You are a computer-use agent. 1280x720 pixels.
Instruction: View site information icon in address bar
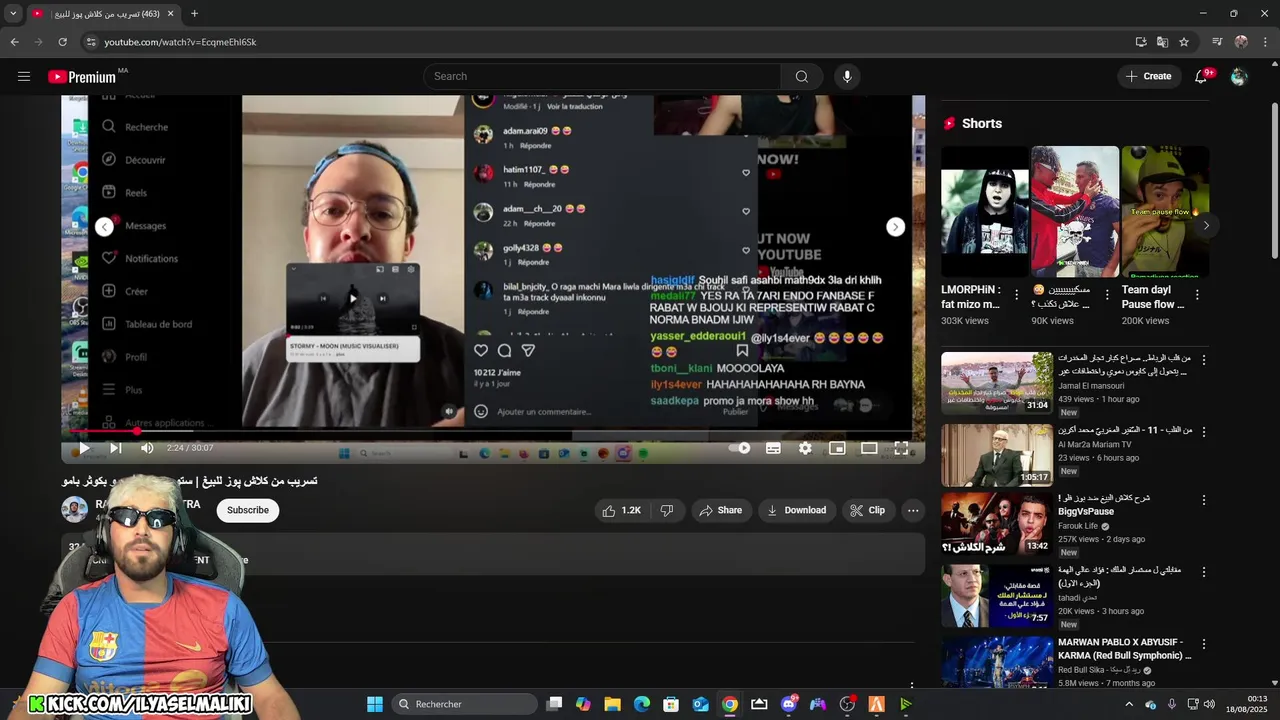(91, 42)
